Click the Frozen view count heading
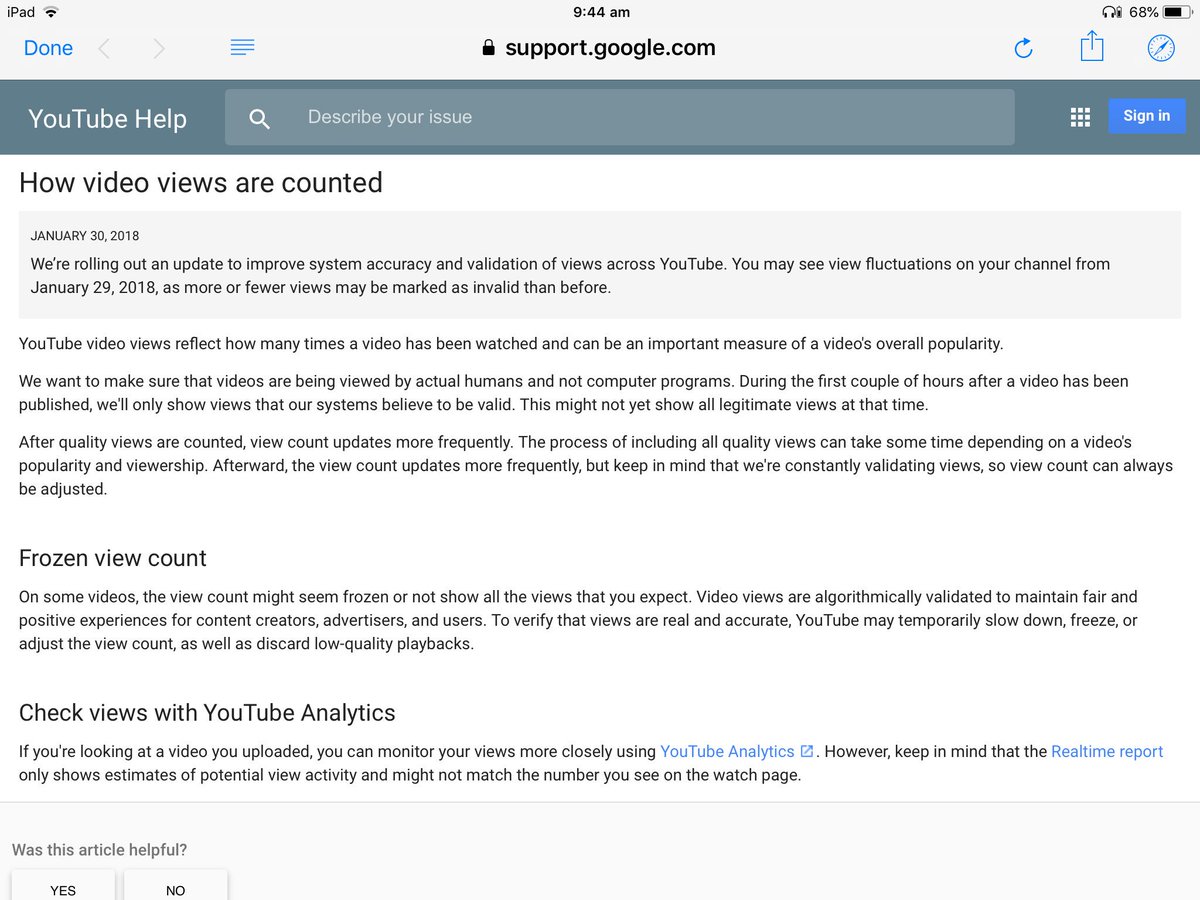Screen dimensions: 1200x900 113,558
